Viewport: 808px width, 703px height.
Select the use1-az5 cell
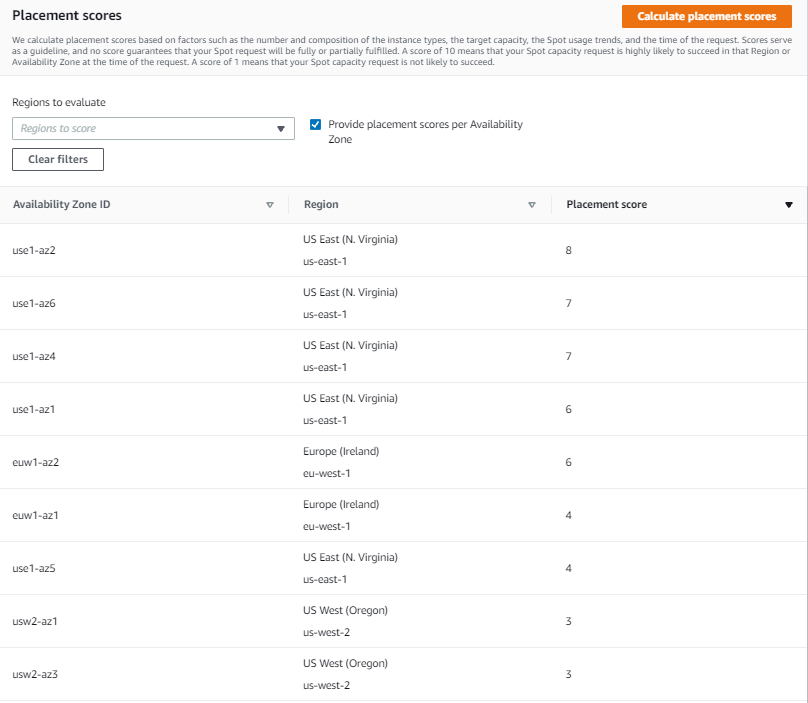(34, 568)
